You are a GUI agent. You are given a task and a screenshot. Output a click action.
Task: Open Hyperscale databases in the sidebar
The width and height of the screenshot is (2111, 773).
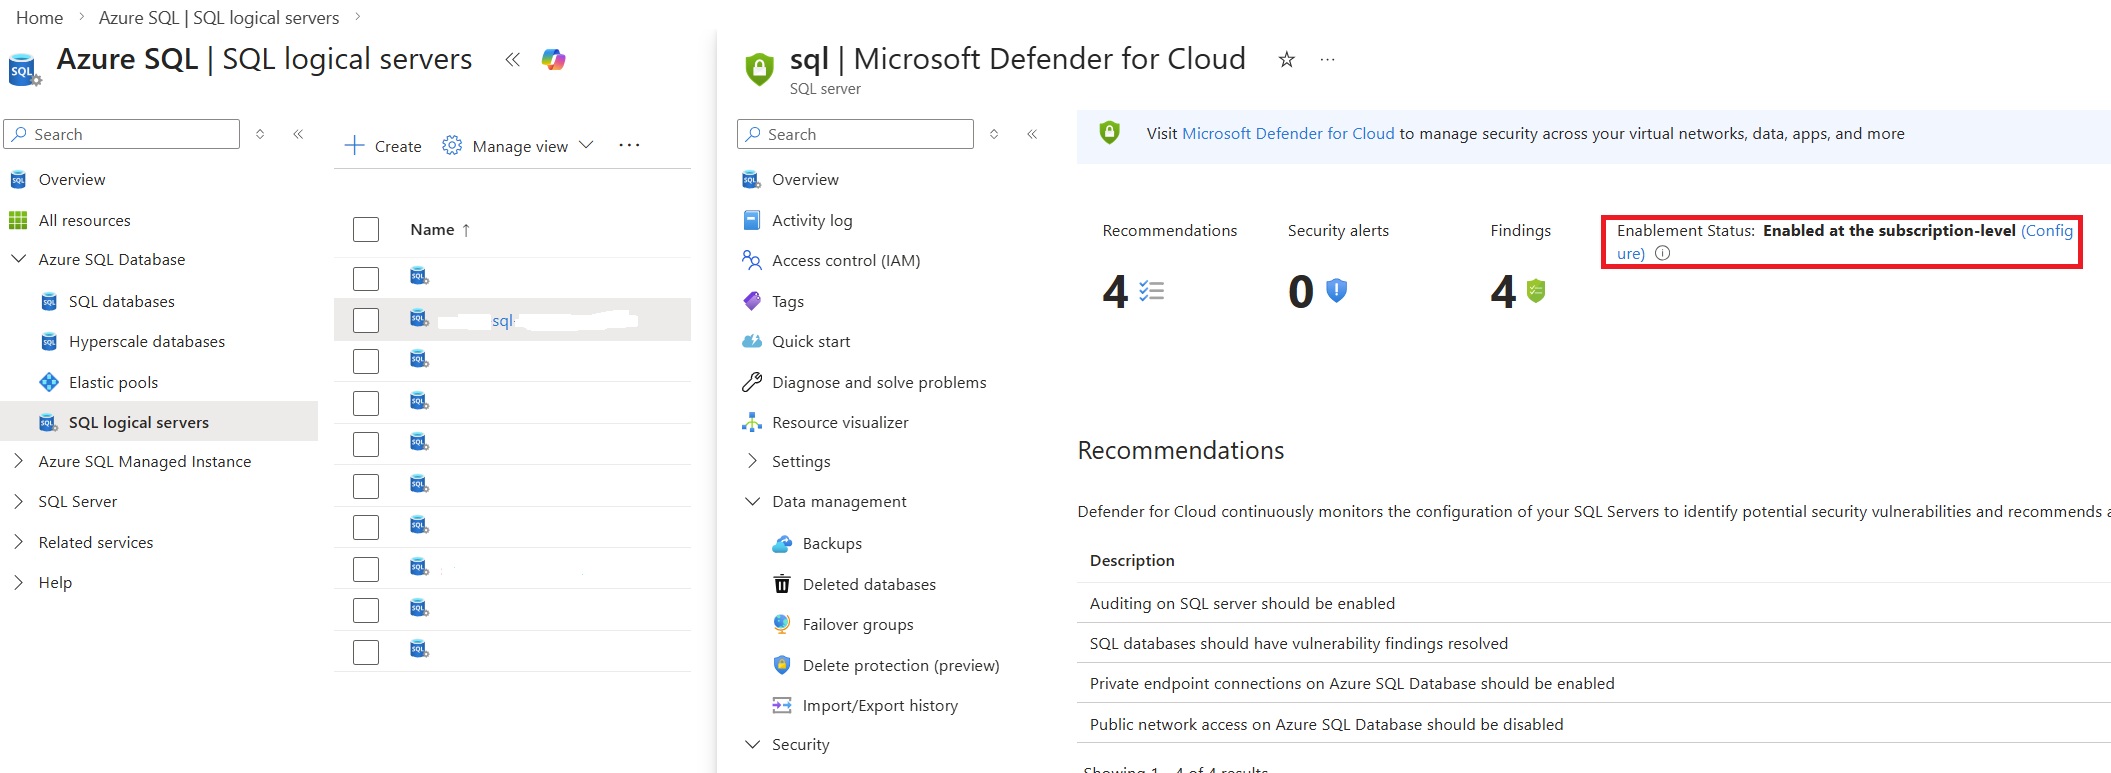click(x=147, y=342)
